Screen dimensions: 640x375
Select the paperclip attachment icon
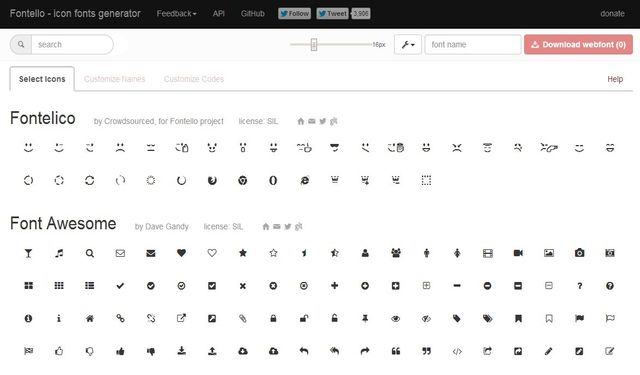pyautogui.click(x=242, y=318)
